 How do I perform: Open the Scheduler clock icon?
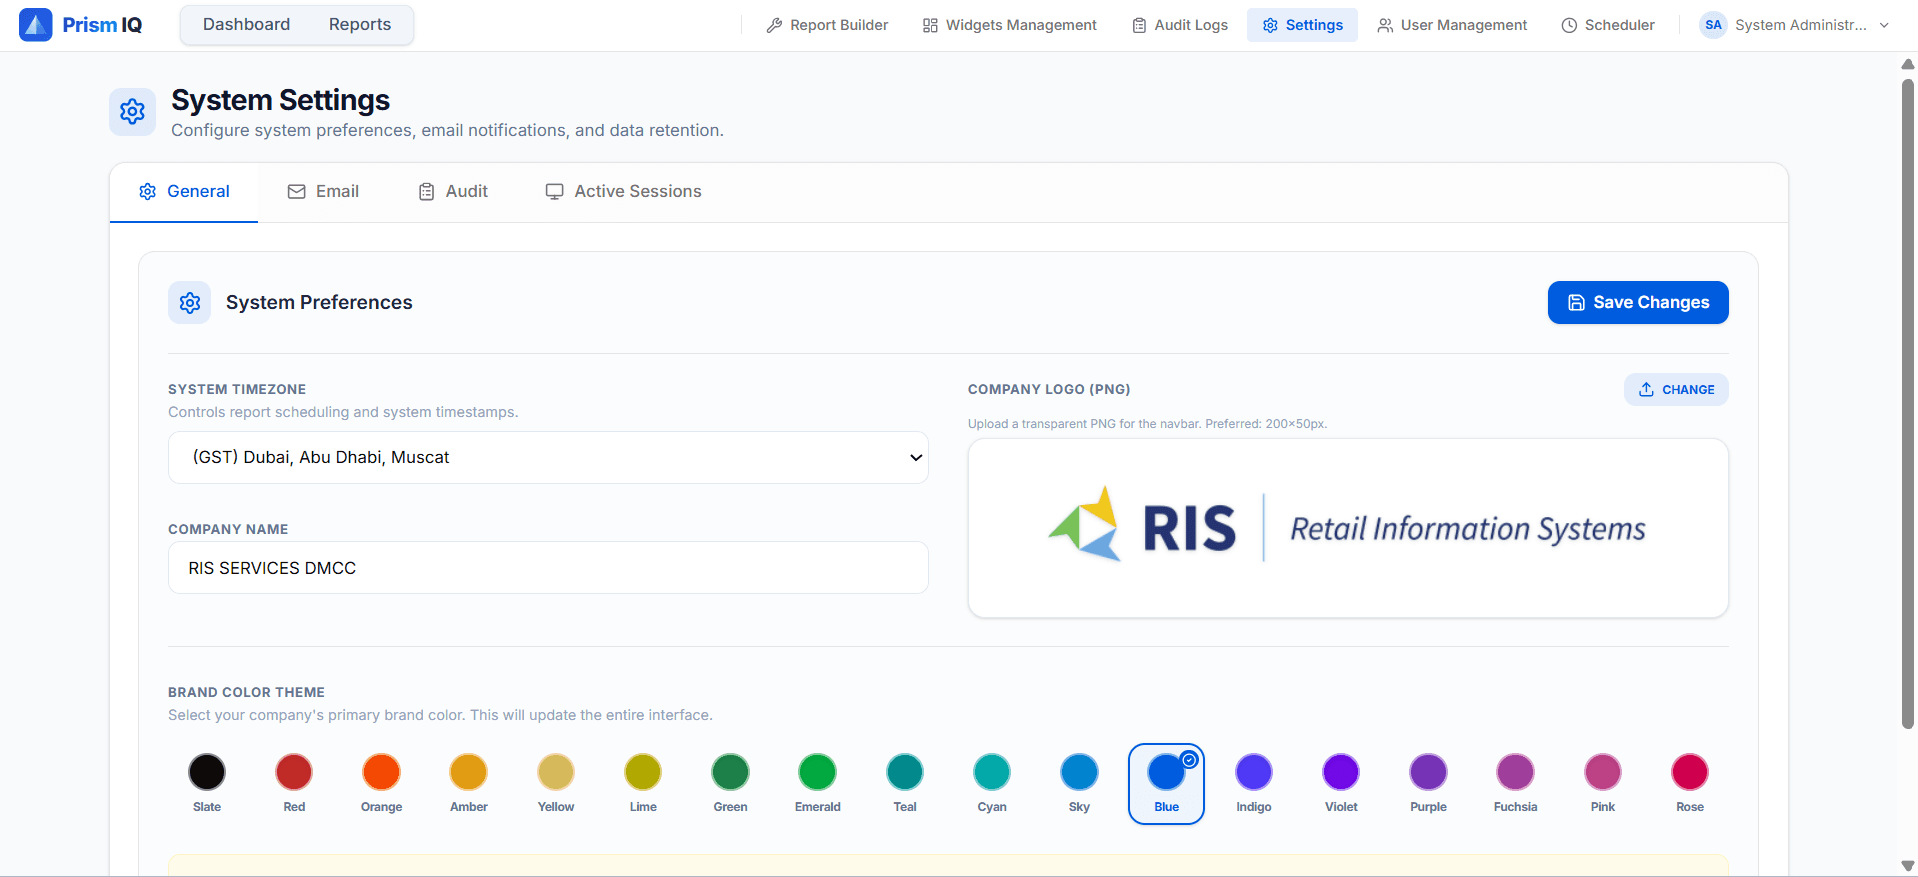(x=1569, y=25)
